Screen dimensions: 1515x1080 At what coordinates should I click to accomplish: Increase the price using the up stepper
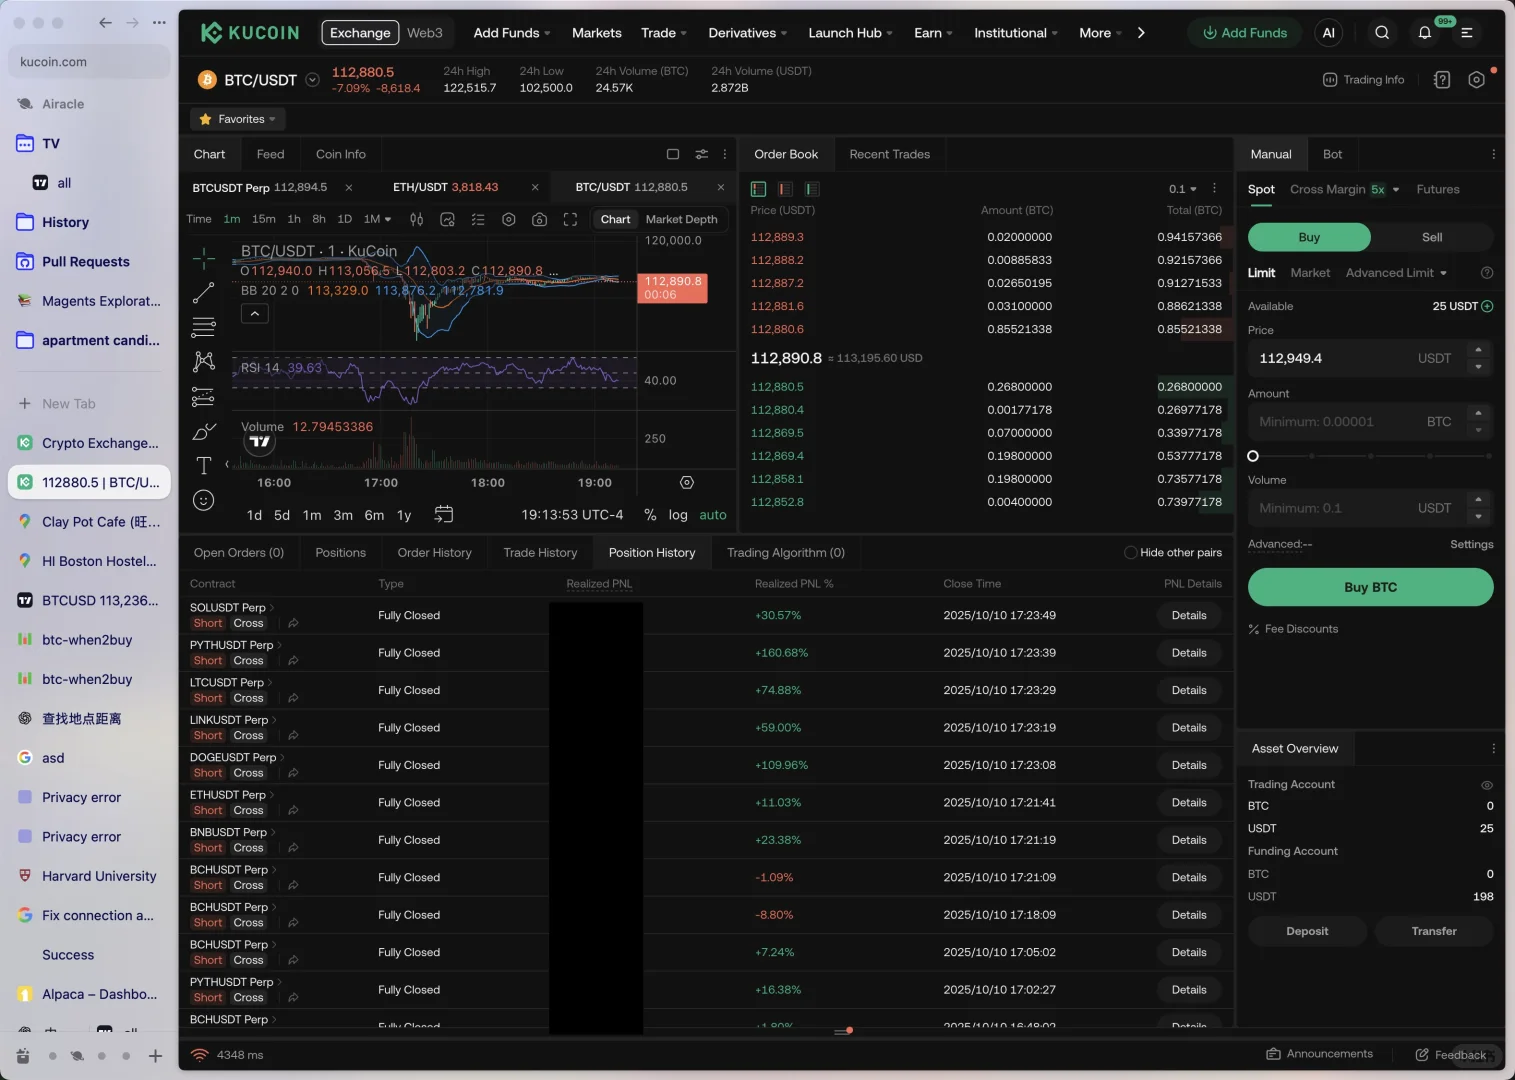coord(1479,349)
